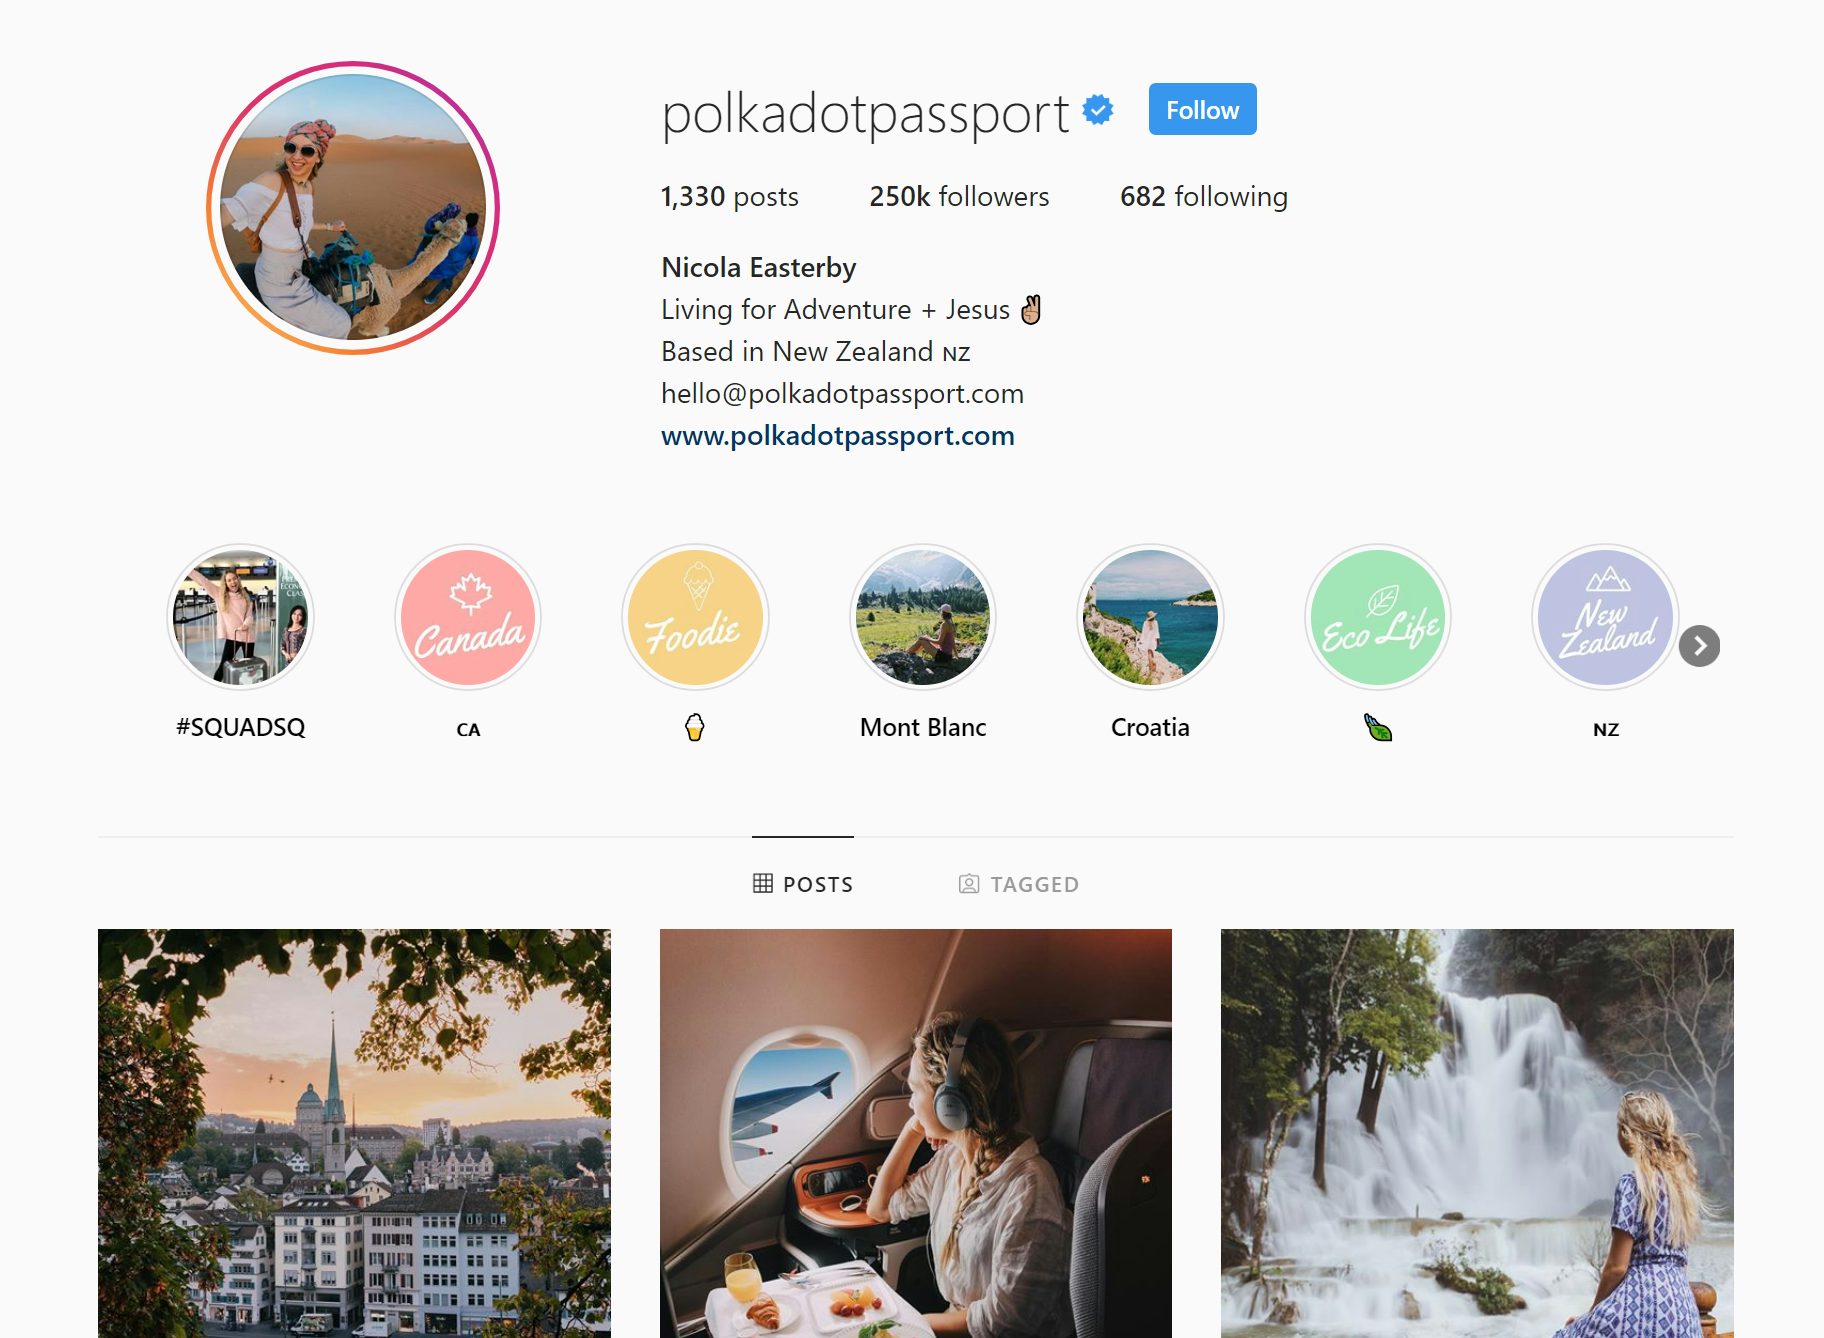Open the New Zealand highlight
This screenshot has width=1824, height=1338.
point(1605,617)
